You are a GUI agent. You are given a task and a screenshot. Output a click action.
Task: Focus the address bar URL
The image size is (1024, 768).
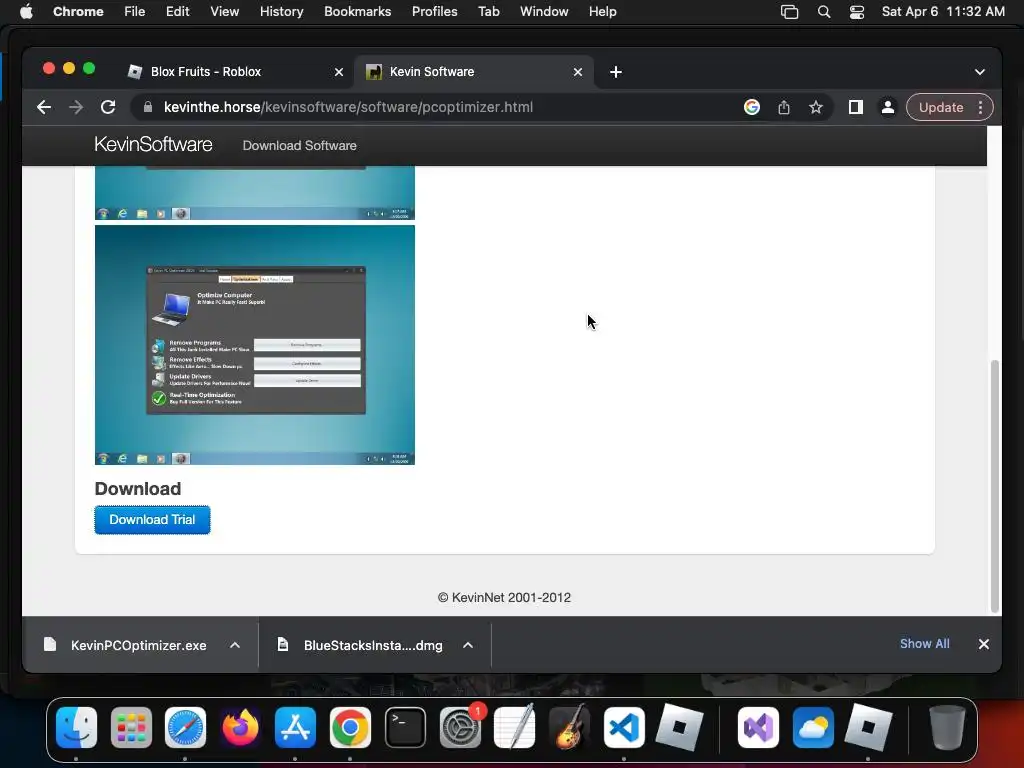pyautogui.click(x=348, y=107)
